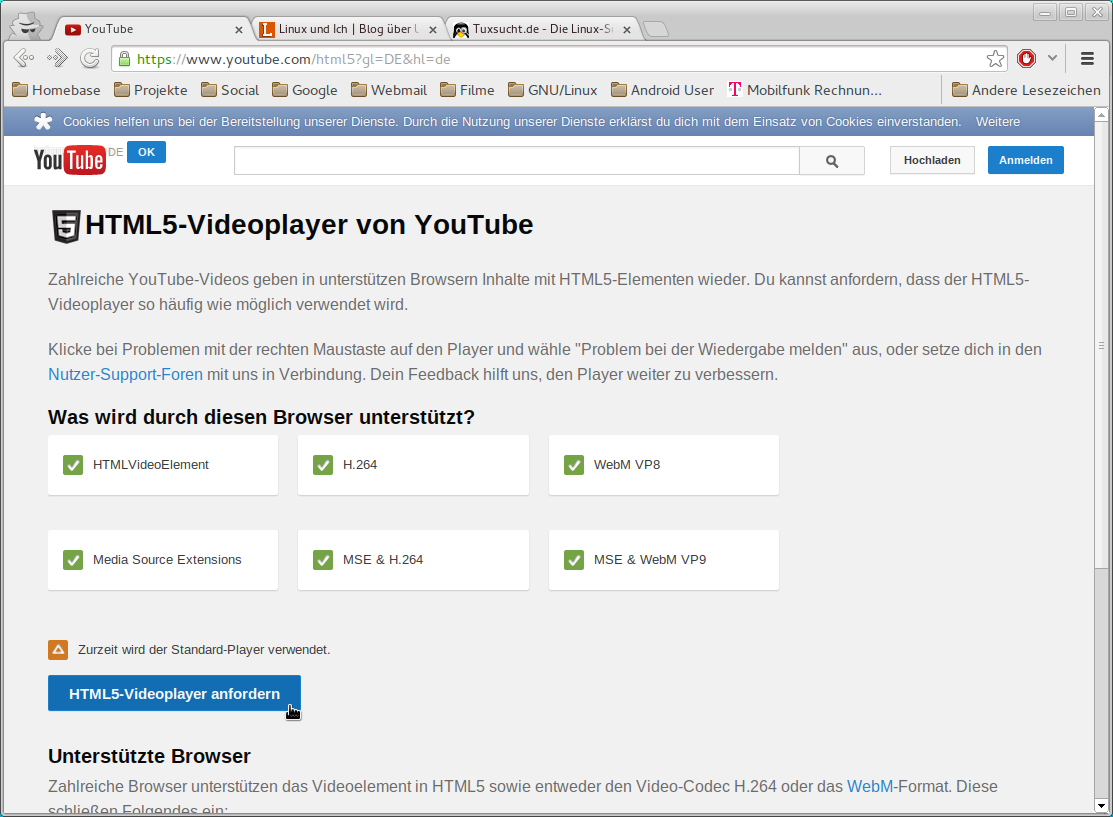The height and width of the screenshot is (817, 1113).
Task: Click the vertical scrollbar down arrow
Action: pos(1102,805)
